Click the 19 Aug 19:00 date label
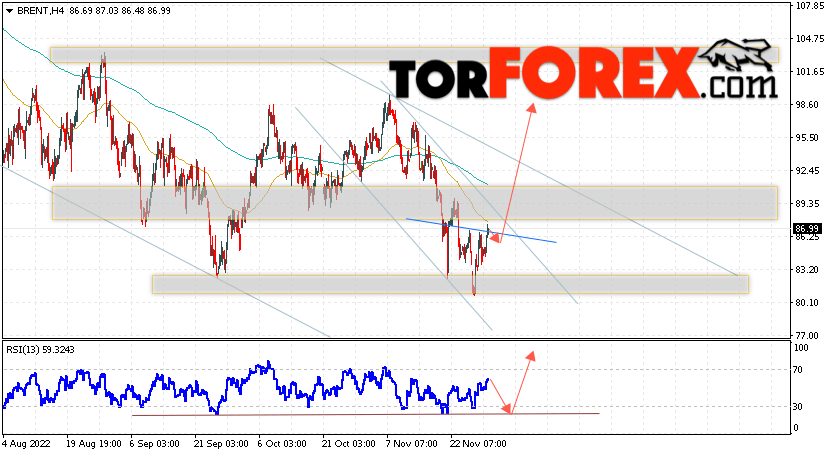The height and width of the screenshot is (455, 830). click(96, 443)
